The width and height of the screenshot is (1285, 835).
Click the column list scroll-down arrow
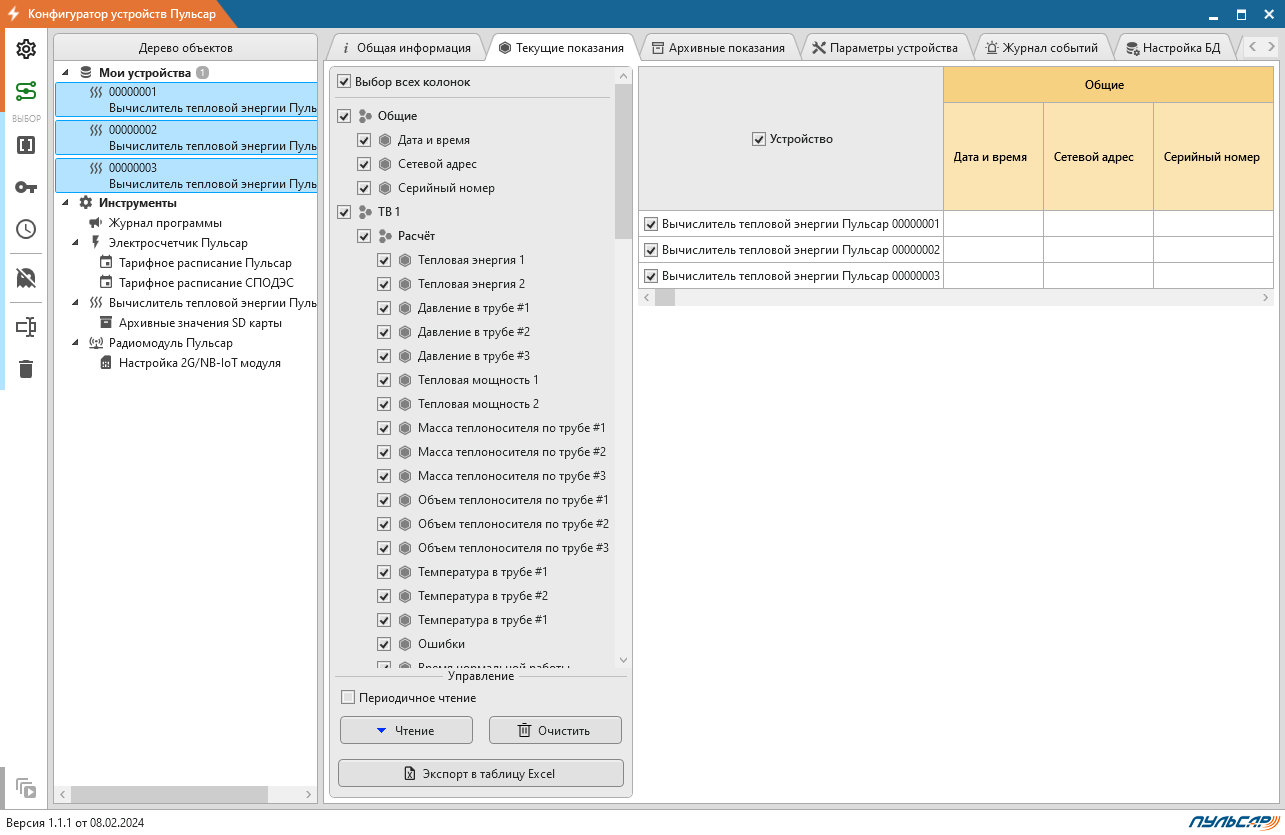point(623,660)
